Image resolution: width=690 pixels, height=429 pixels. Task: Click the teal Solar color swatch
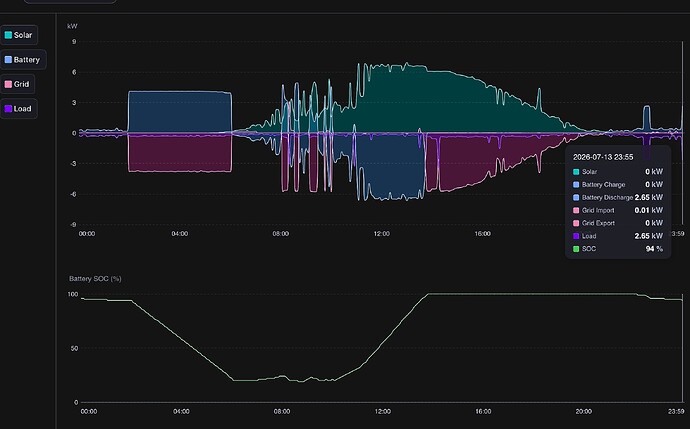(8, 35)
